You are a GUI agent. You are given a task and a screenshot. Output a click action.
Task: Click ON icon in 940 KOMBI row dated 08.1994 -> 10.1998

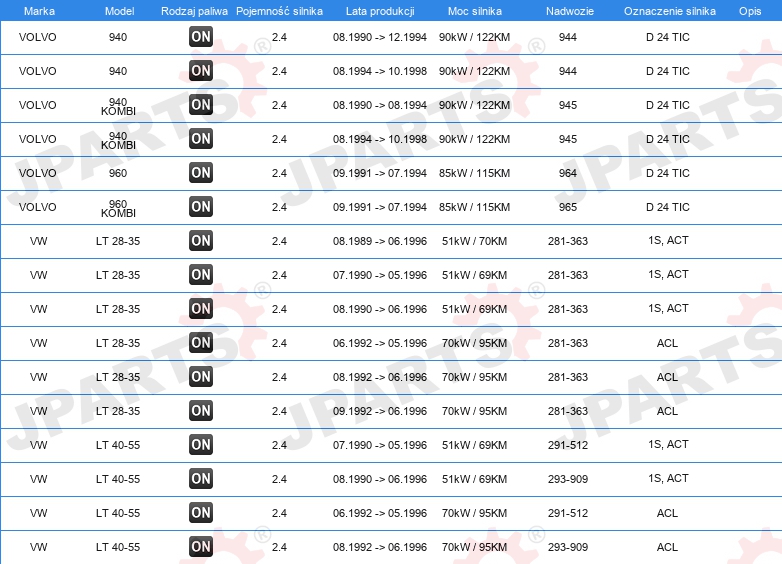click(x=201, y=138)
